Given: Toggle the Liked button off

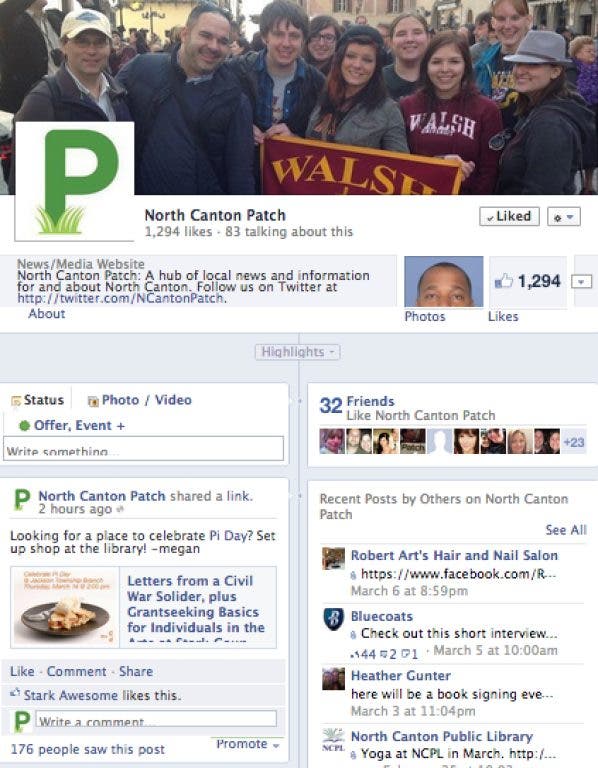Looking at the screenshot, I should click(509, 216).
